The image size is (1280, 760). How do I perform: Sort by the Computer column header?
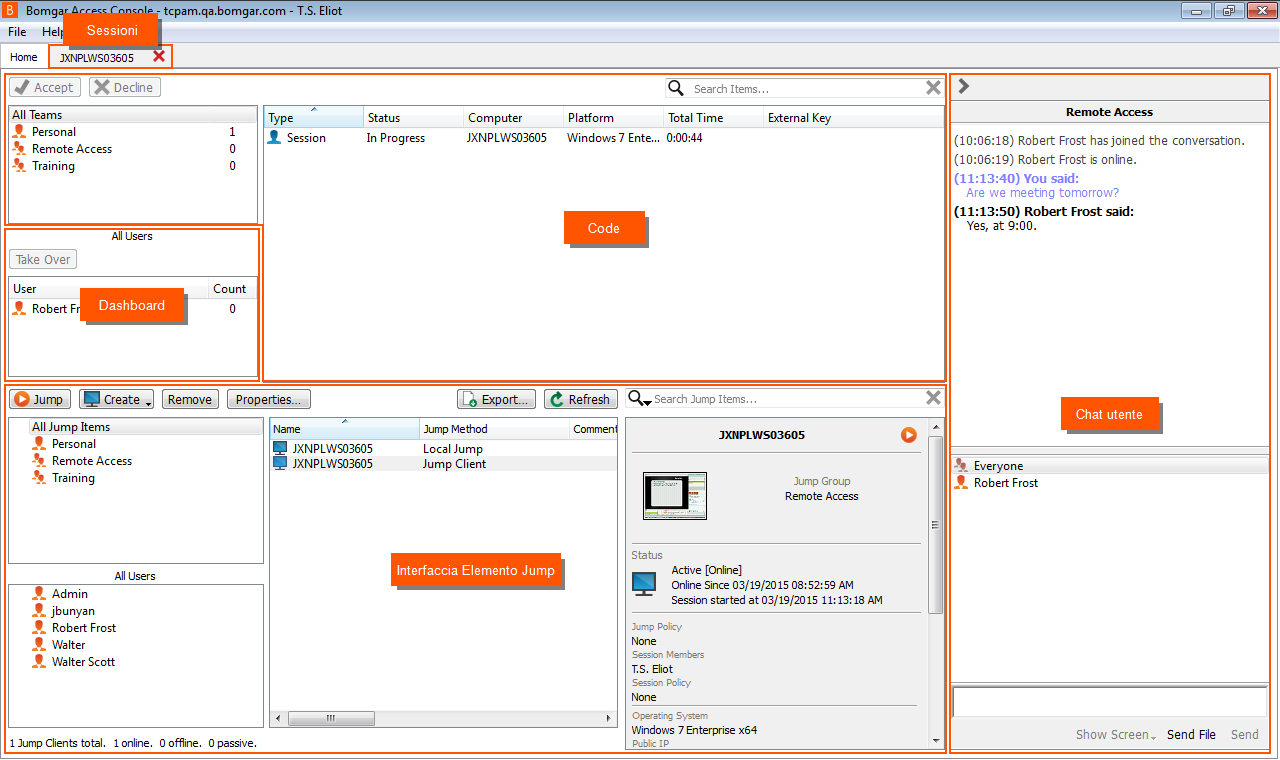coord(513,117)
